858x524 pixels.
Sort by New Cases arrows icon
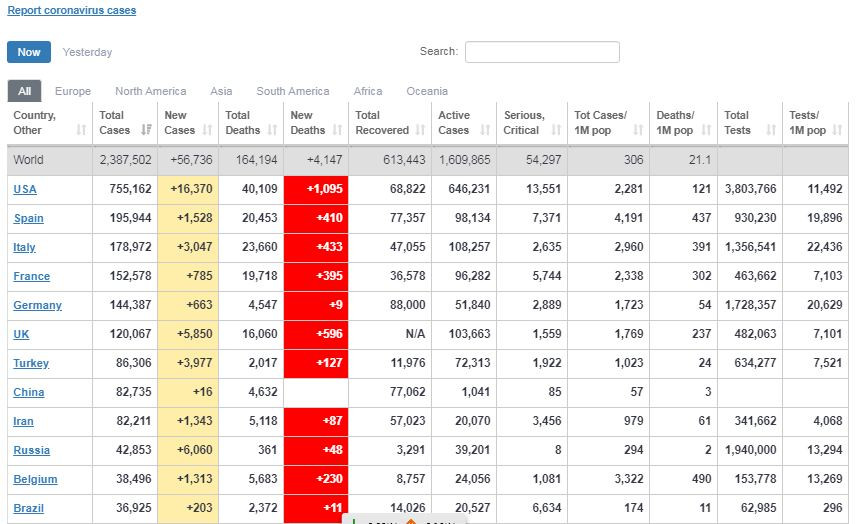(207, 130)
